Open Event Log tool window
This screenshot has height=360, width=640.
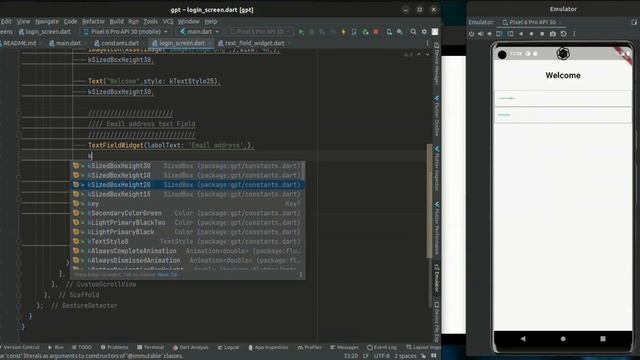tap(382, 347)
